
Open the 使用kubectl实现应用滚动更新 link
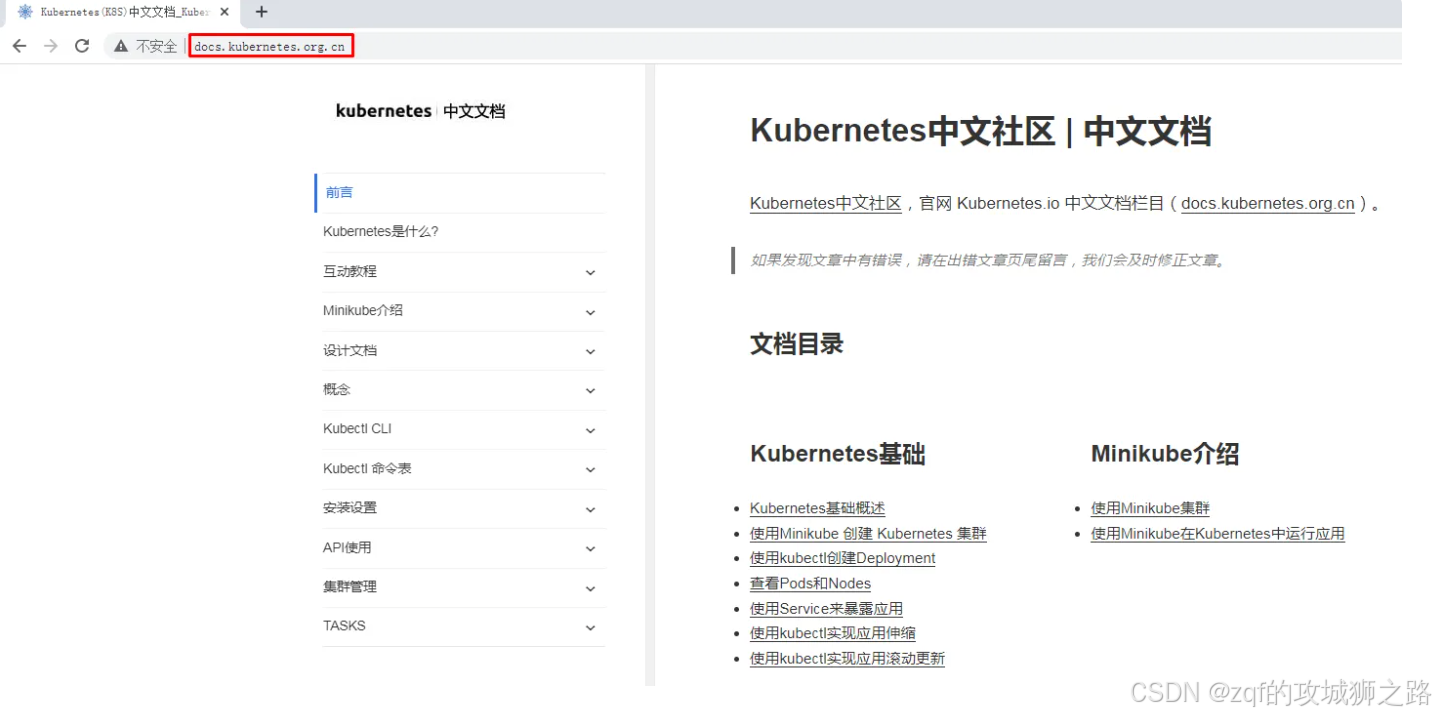847,658
